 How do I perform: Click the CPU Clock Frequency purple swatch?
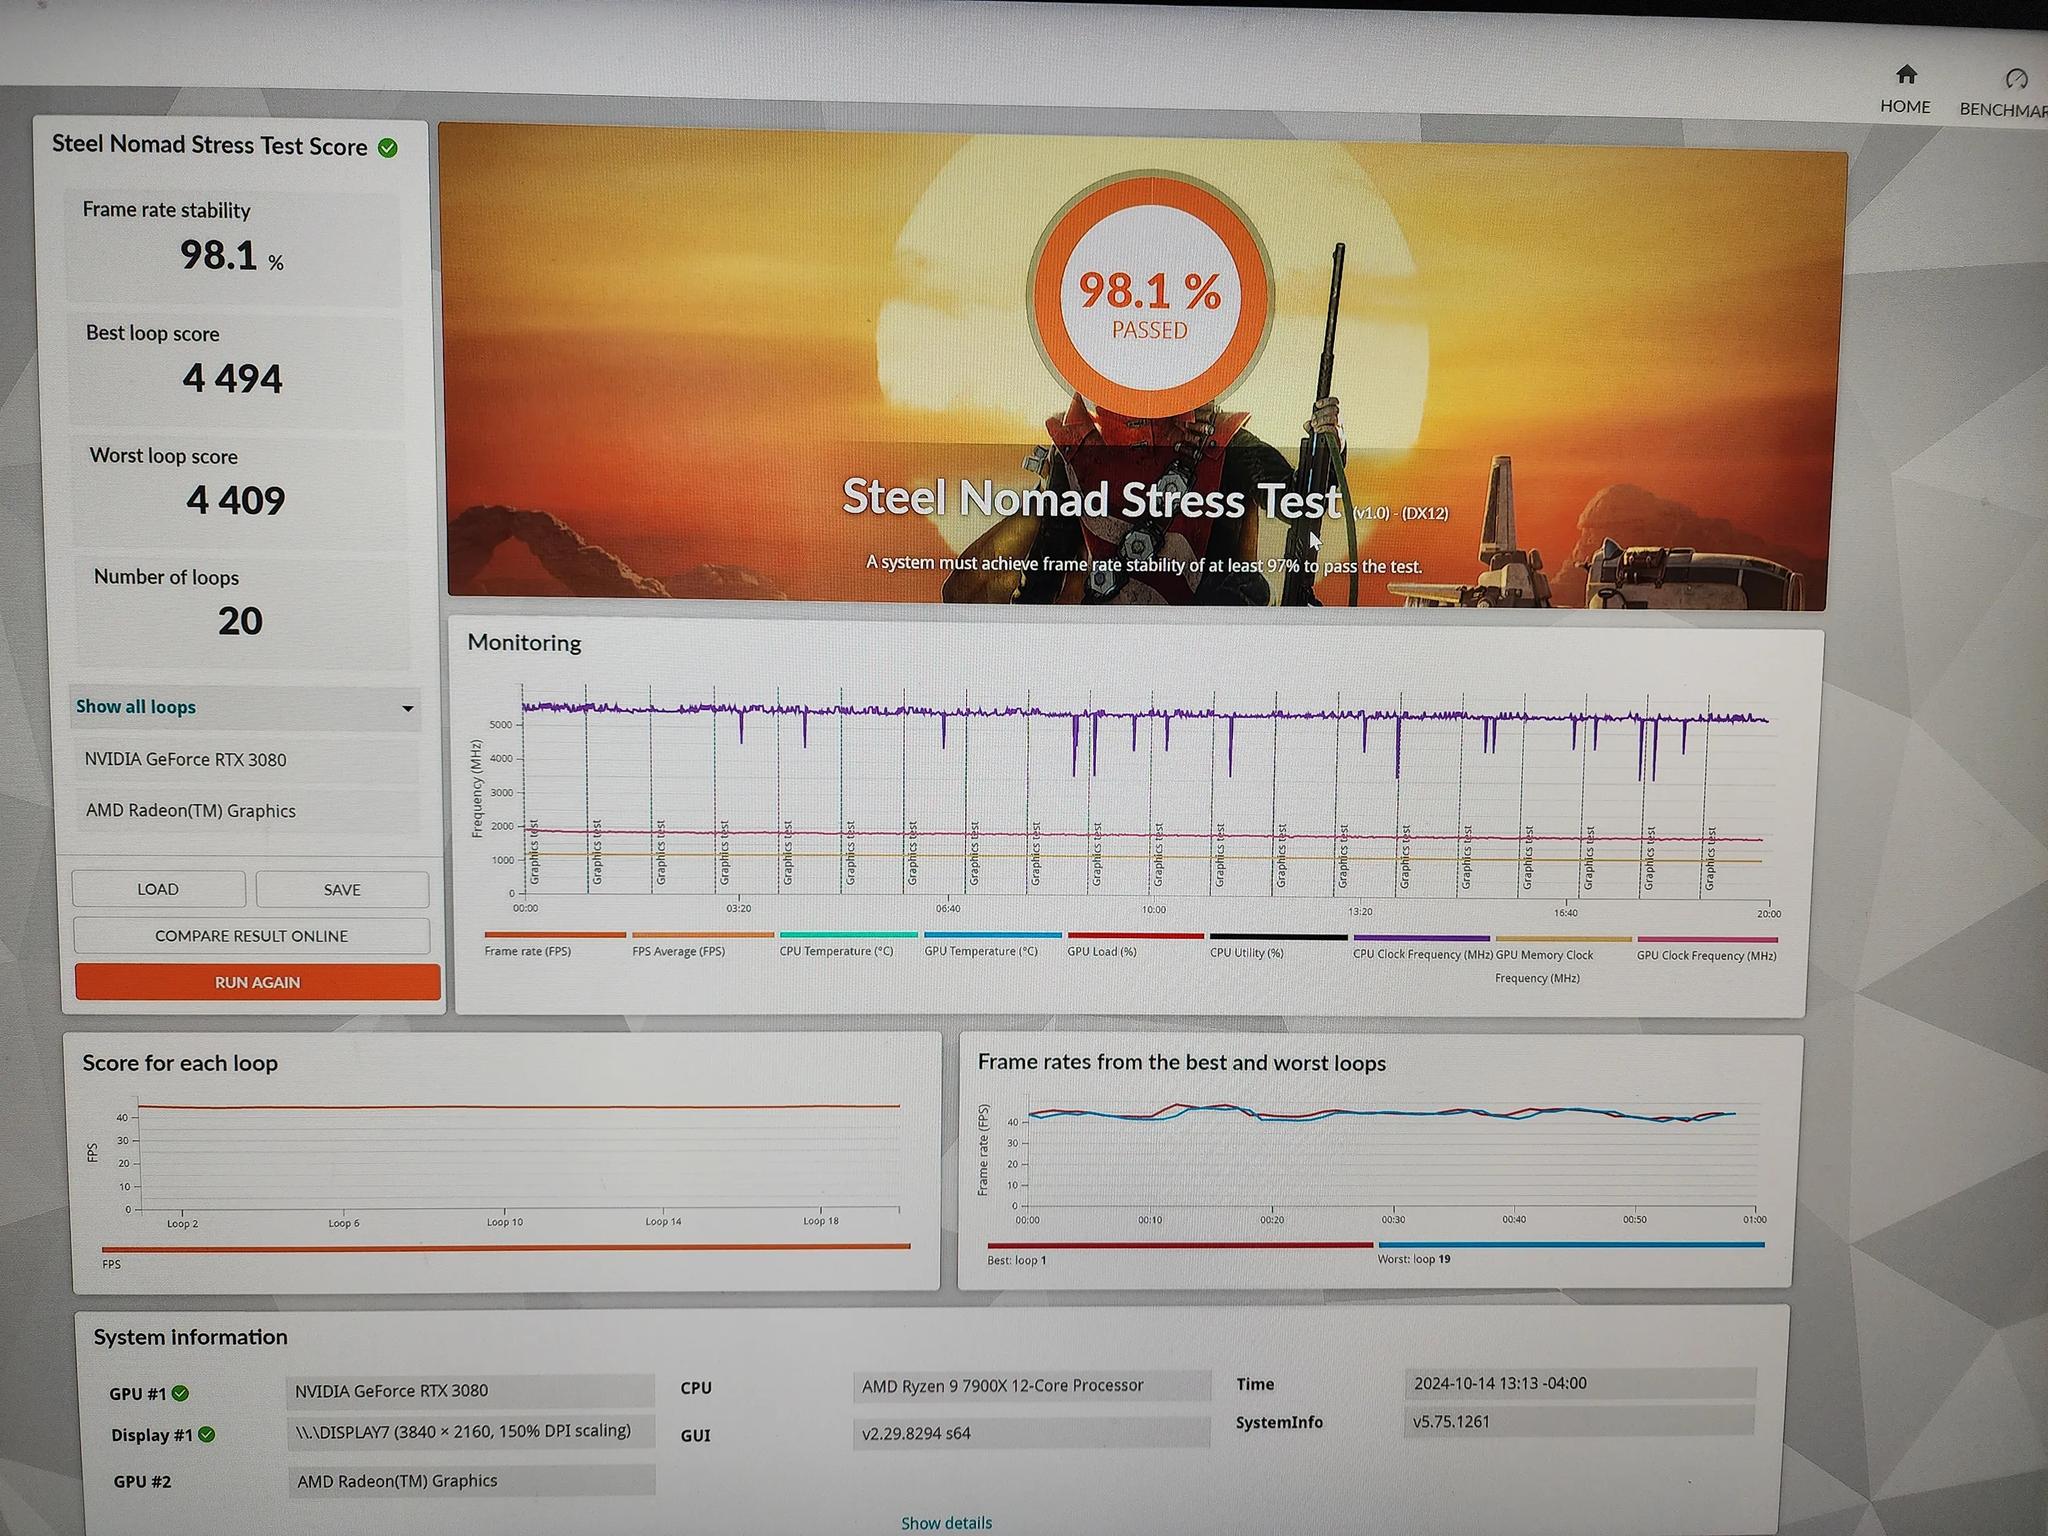[x=1421, y=939]
